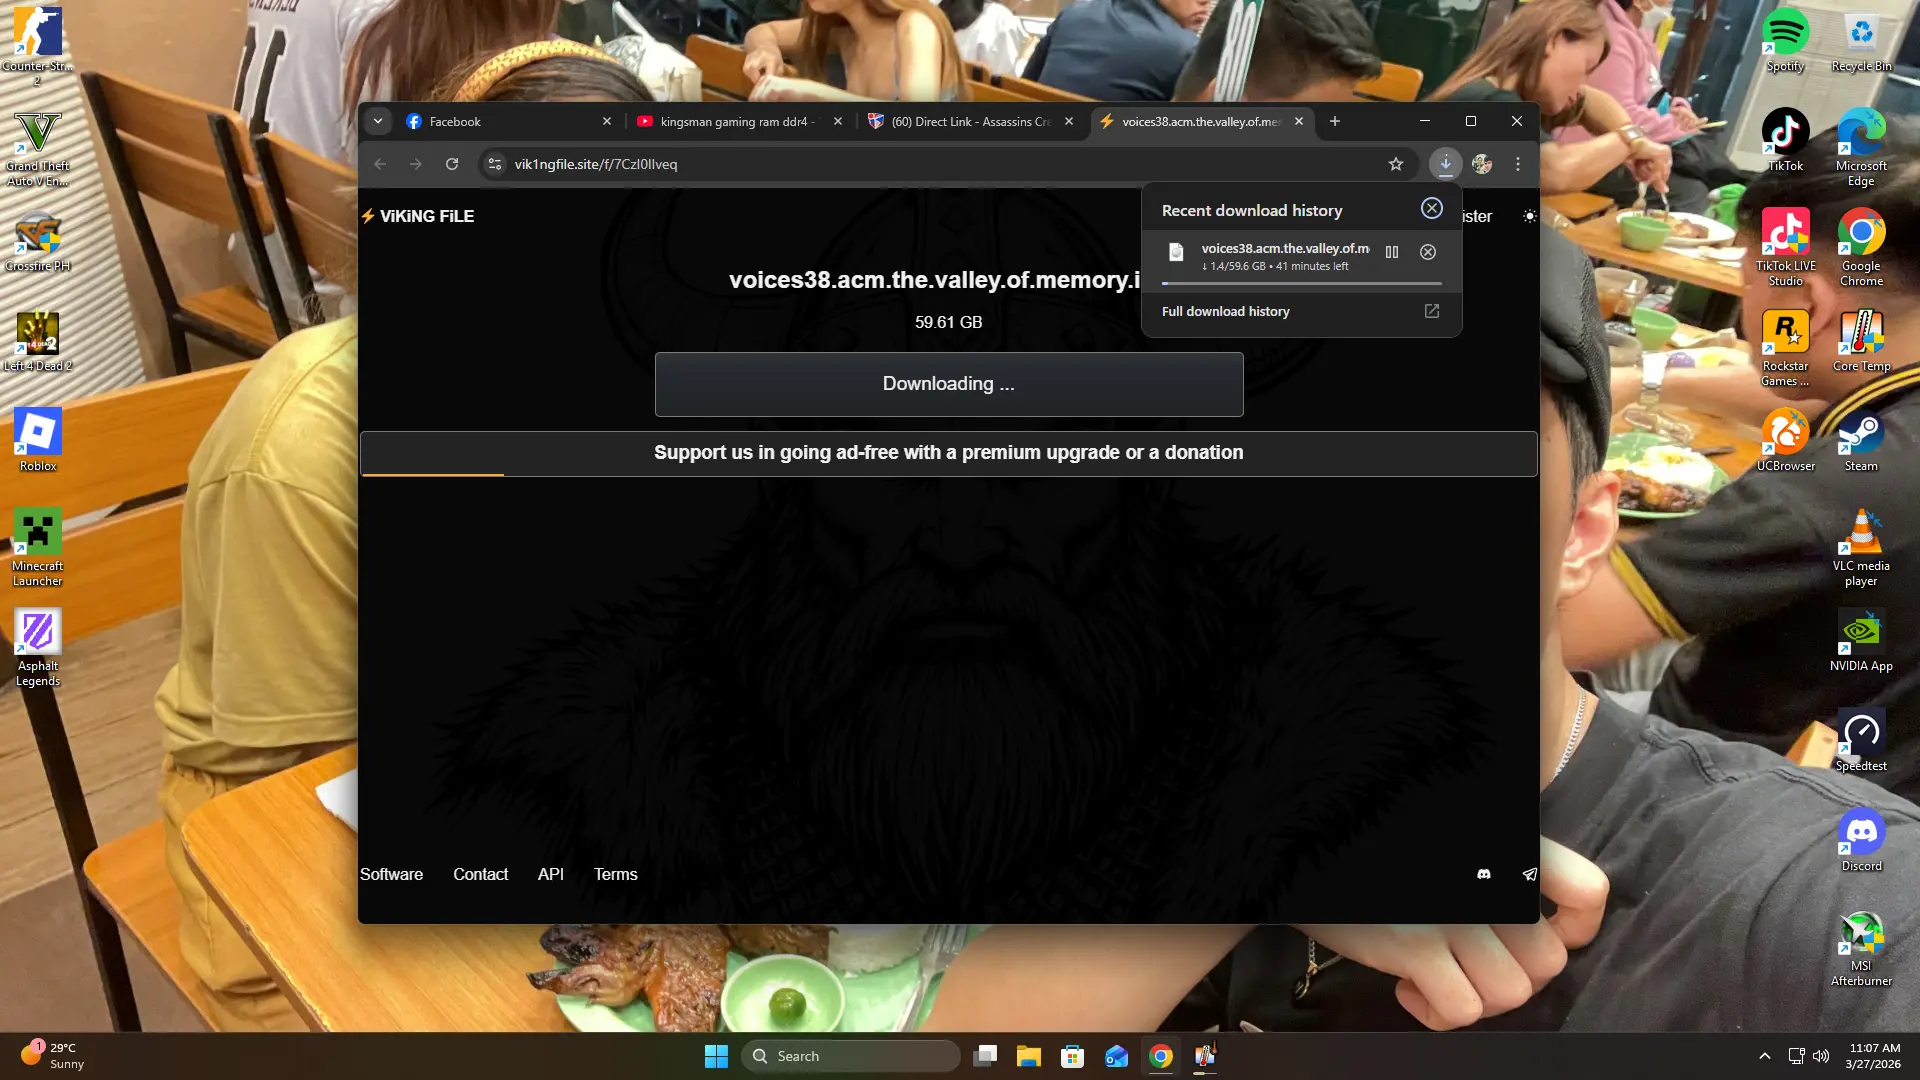Viewport: 1920px width, 1080px height.
Task: Select Crossfire PH desktop icon
Action: coord(38,241)
